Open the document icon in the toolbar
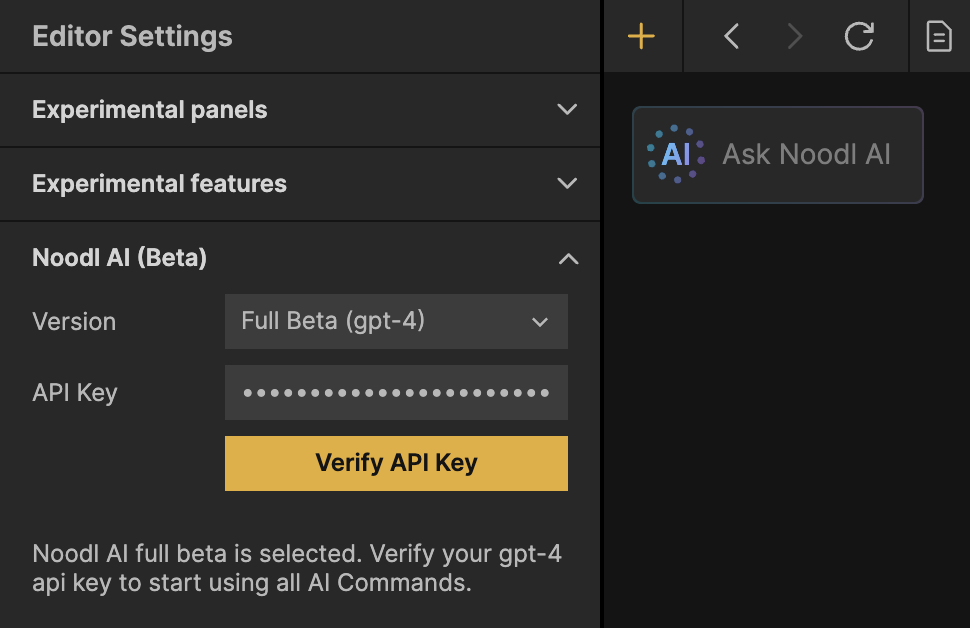Image resolution: width=970 pixels, height=628 pixels. point(938,37)
